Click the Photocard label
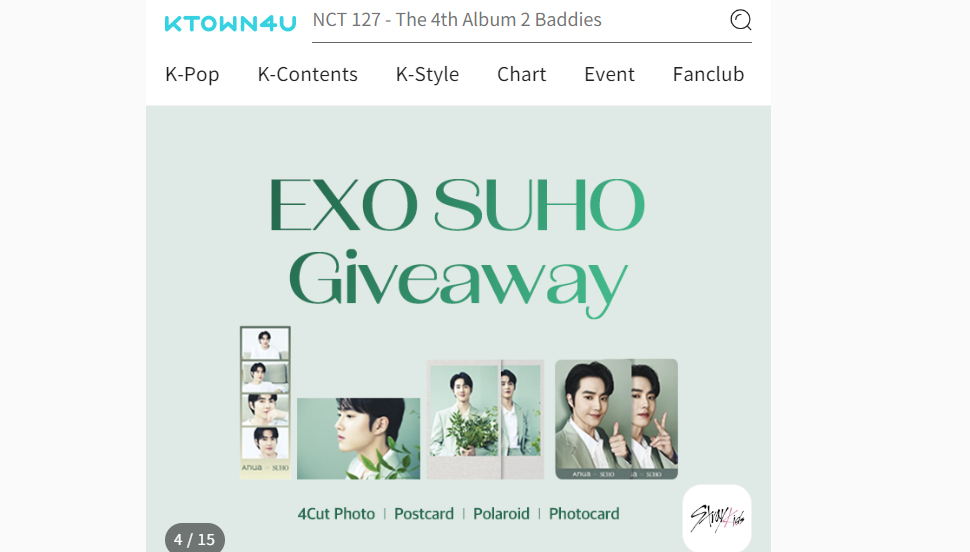The image size is (970, 552). pyautogui.click(x=584, y=514)
